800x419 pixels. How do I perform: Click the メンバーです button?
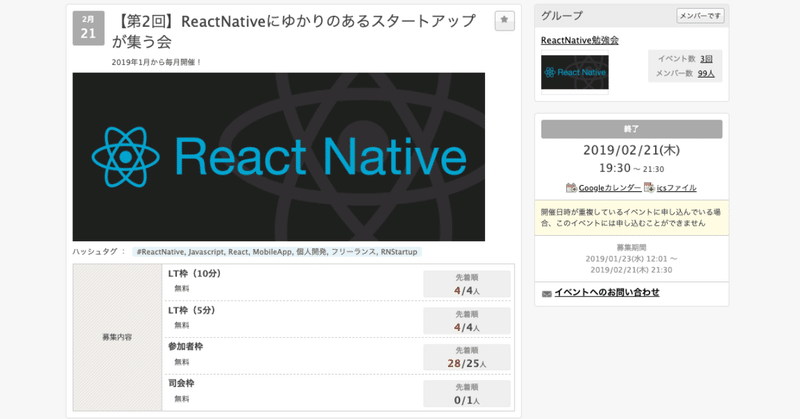[700, 16]
